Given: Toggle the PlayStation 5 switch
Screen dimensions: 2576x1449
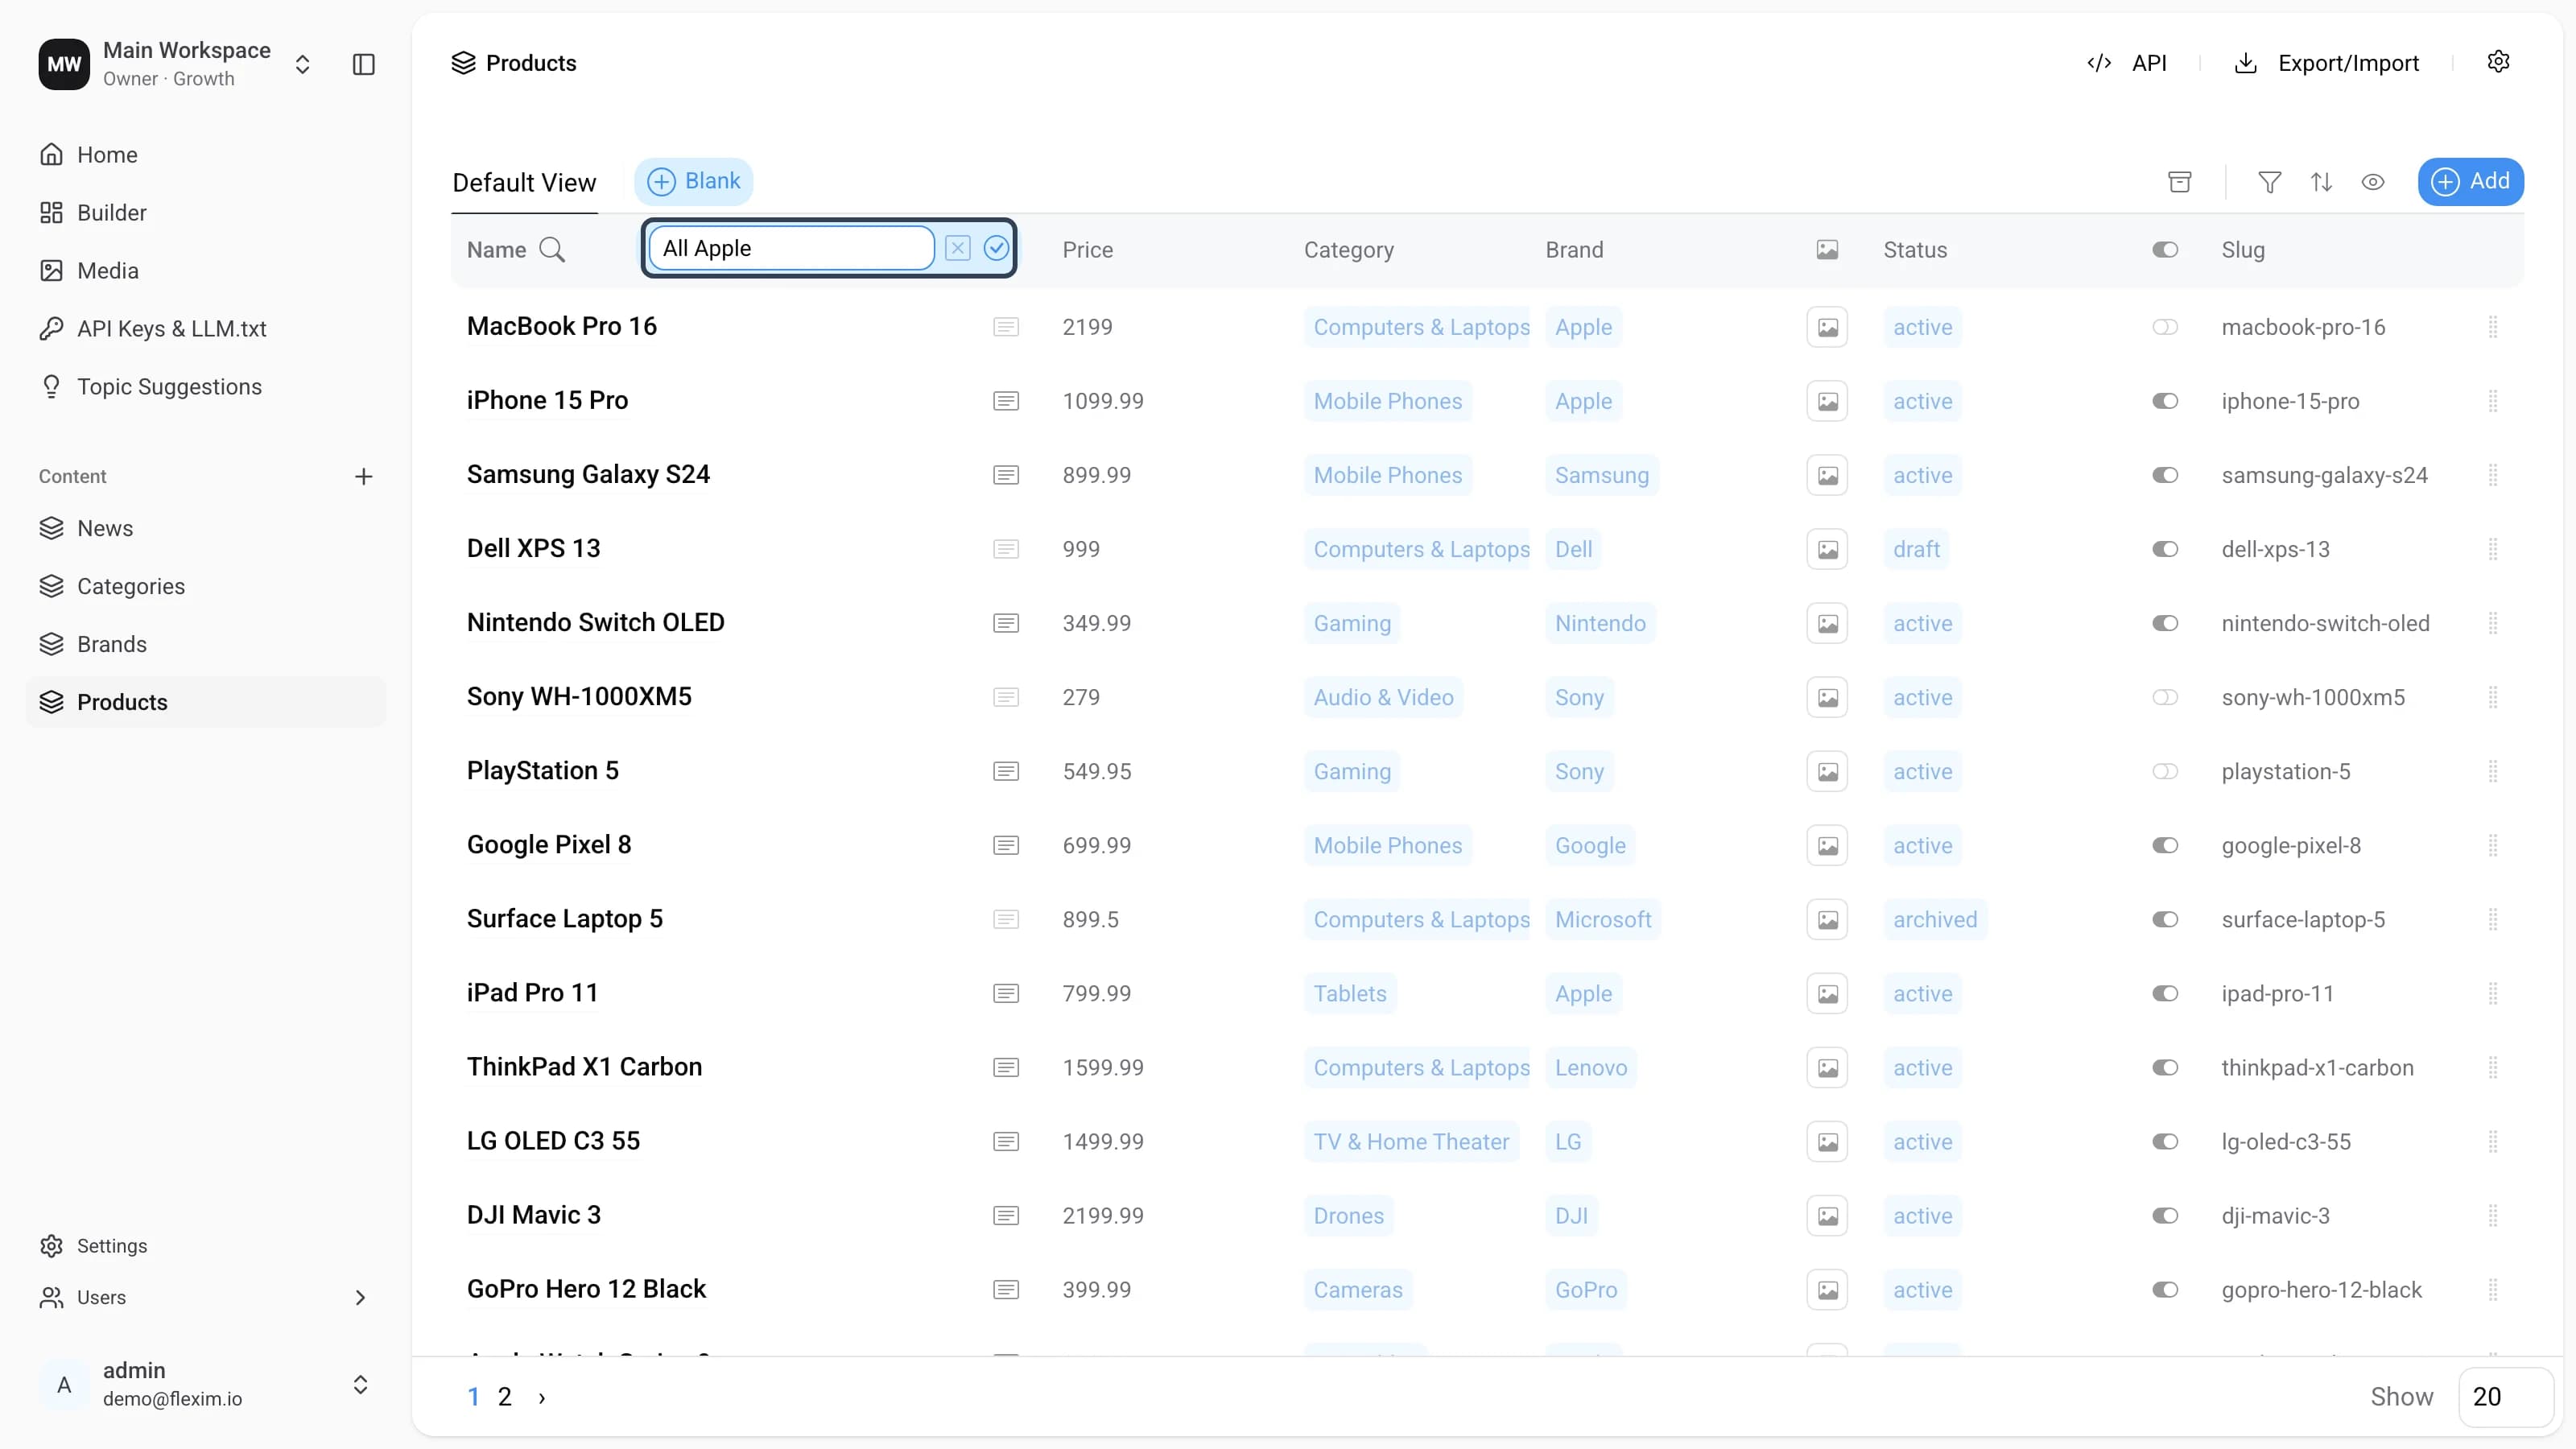Looking at the screenshot, I should coord(2165,771).
